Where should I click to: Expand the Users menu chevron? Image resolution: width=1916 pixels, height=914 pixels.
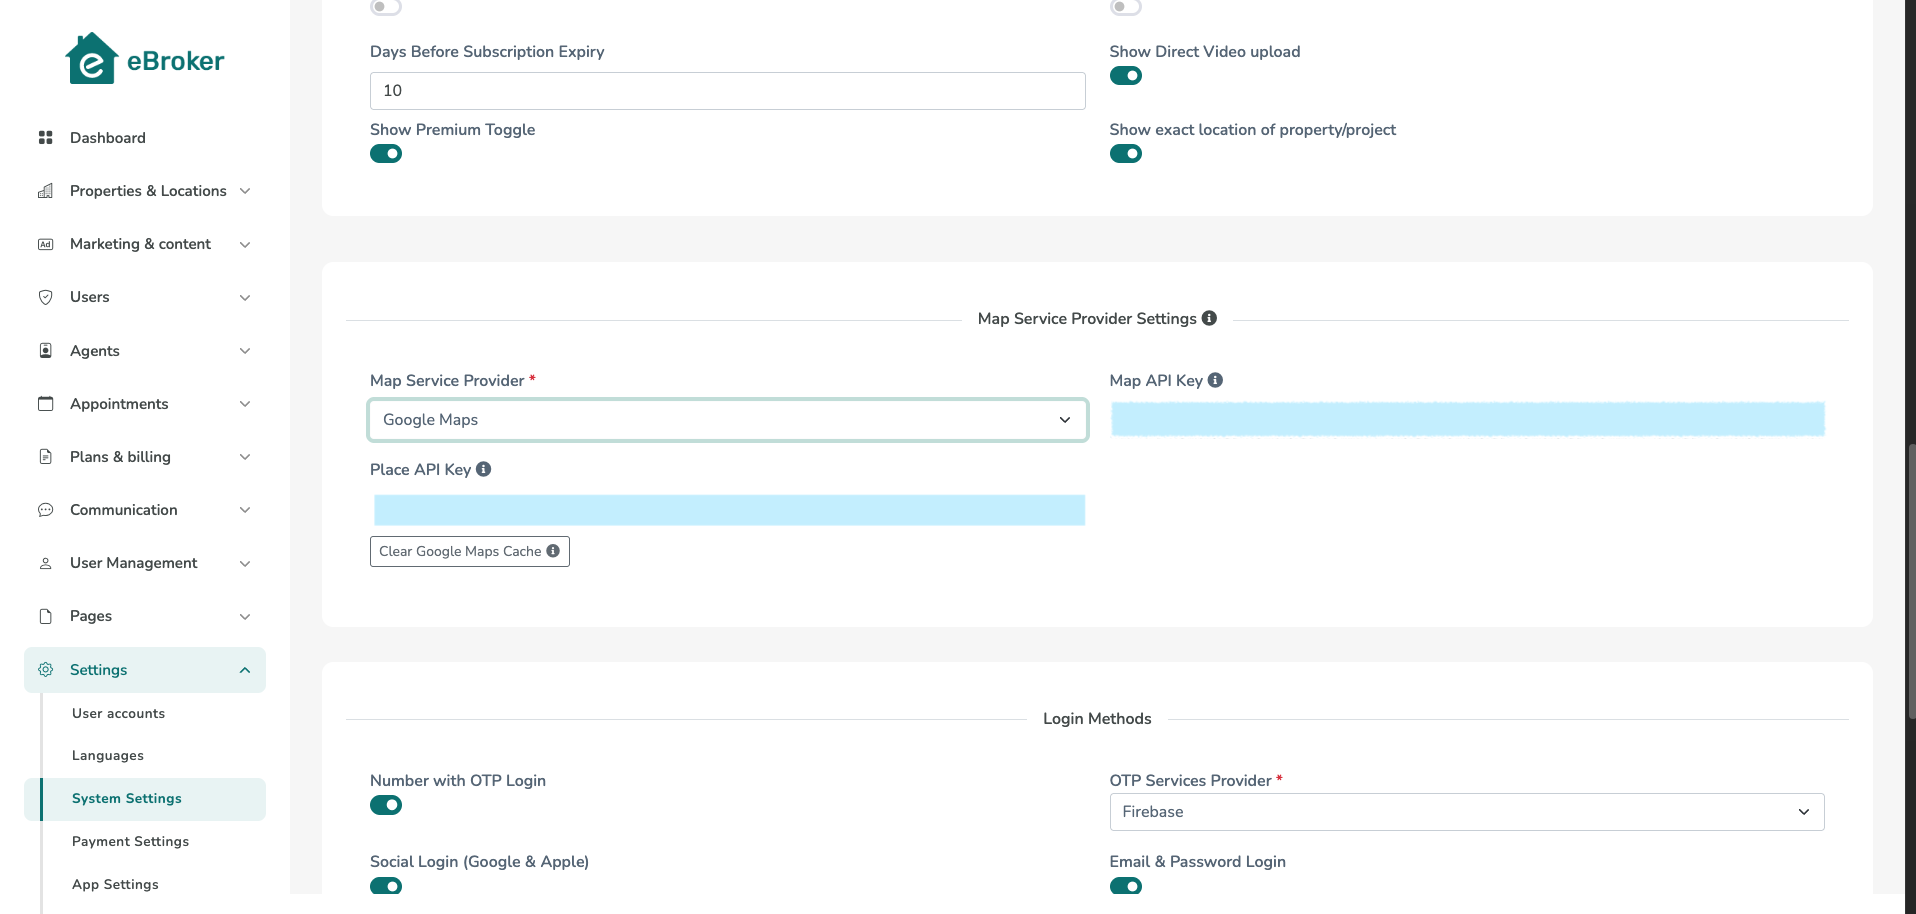(x=245, y=297)
